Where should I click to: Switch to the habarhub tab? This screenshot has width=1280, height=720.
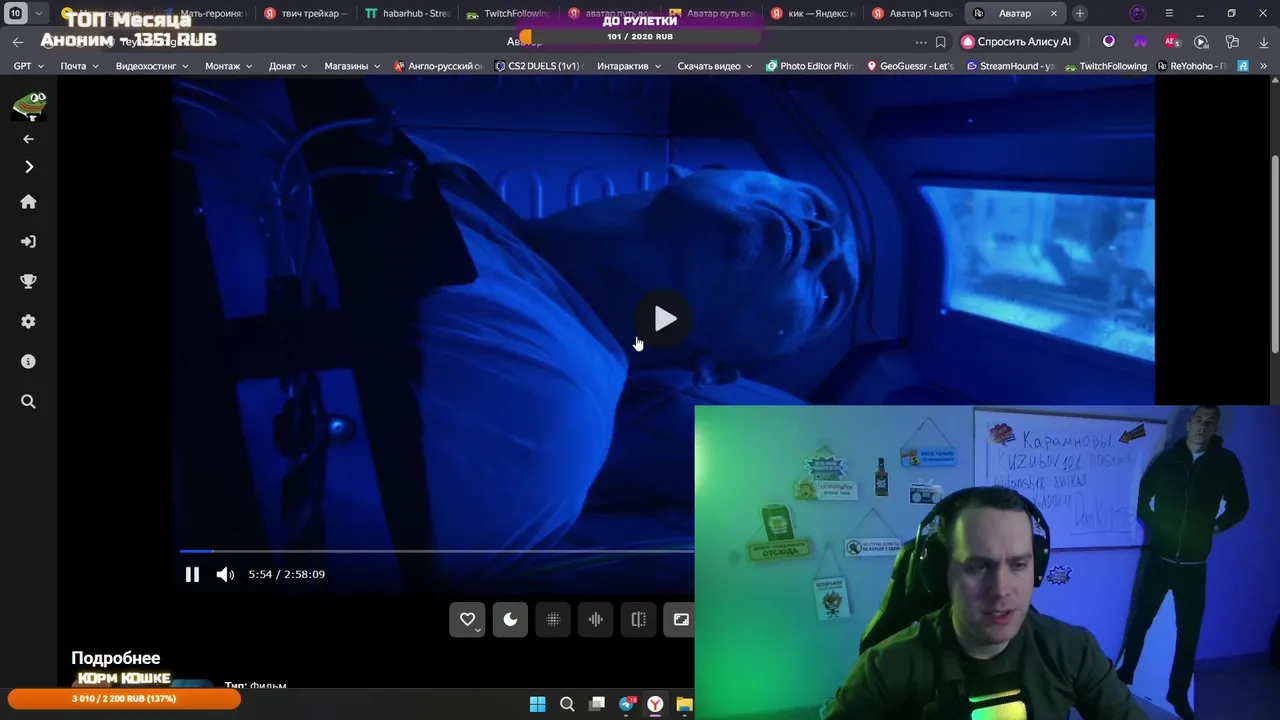click(407, 13)
